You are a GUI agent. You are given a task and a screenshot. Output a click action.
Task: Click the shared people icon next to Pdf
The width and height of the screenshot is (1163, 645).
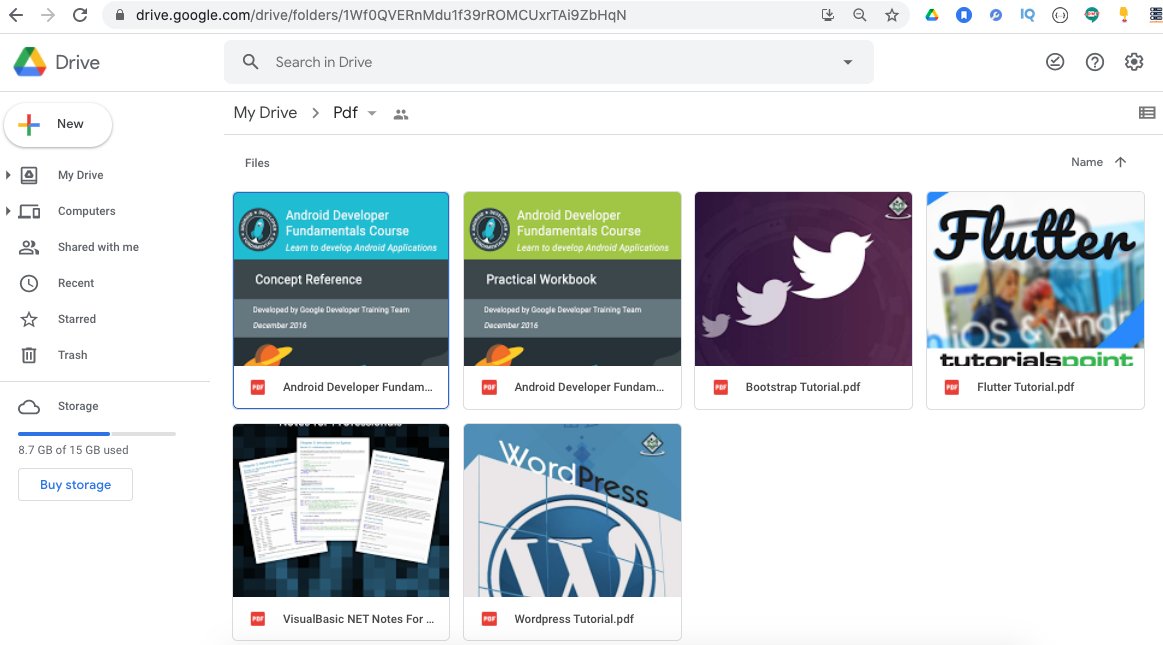tap(401, 114)
